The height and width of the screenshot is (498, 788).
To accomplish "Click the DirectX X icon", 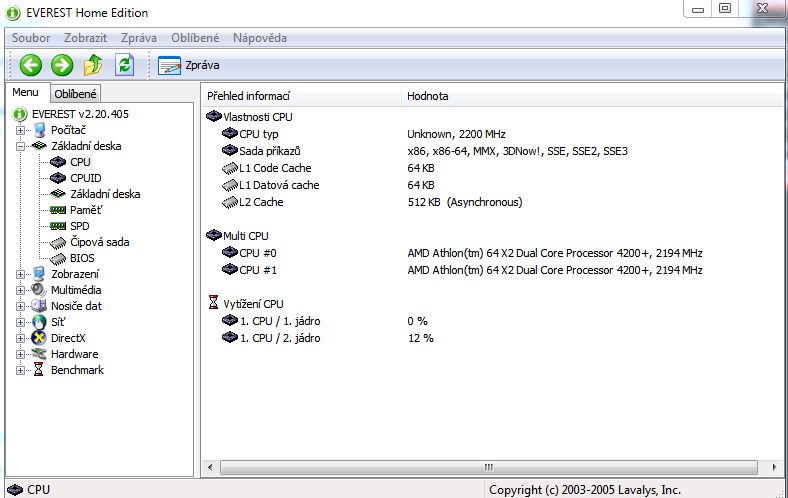I will point(39,338).
